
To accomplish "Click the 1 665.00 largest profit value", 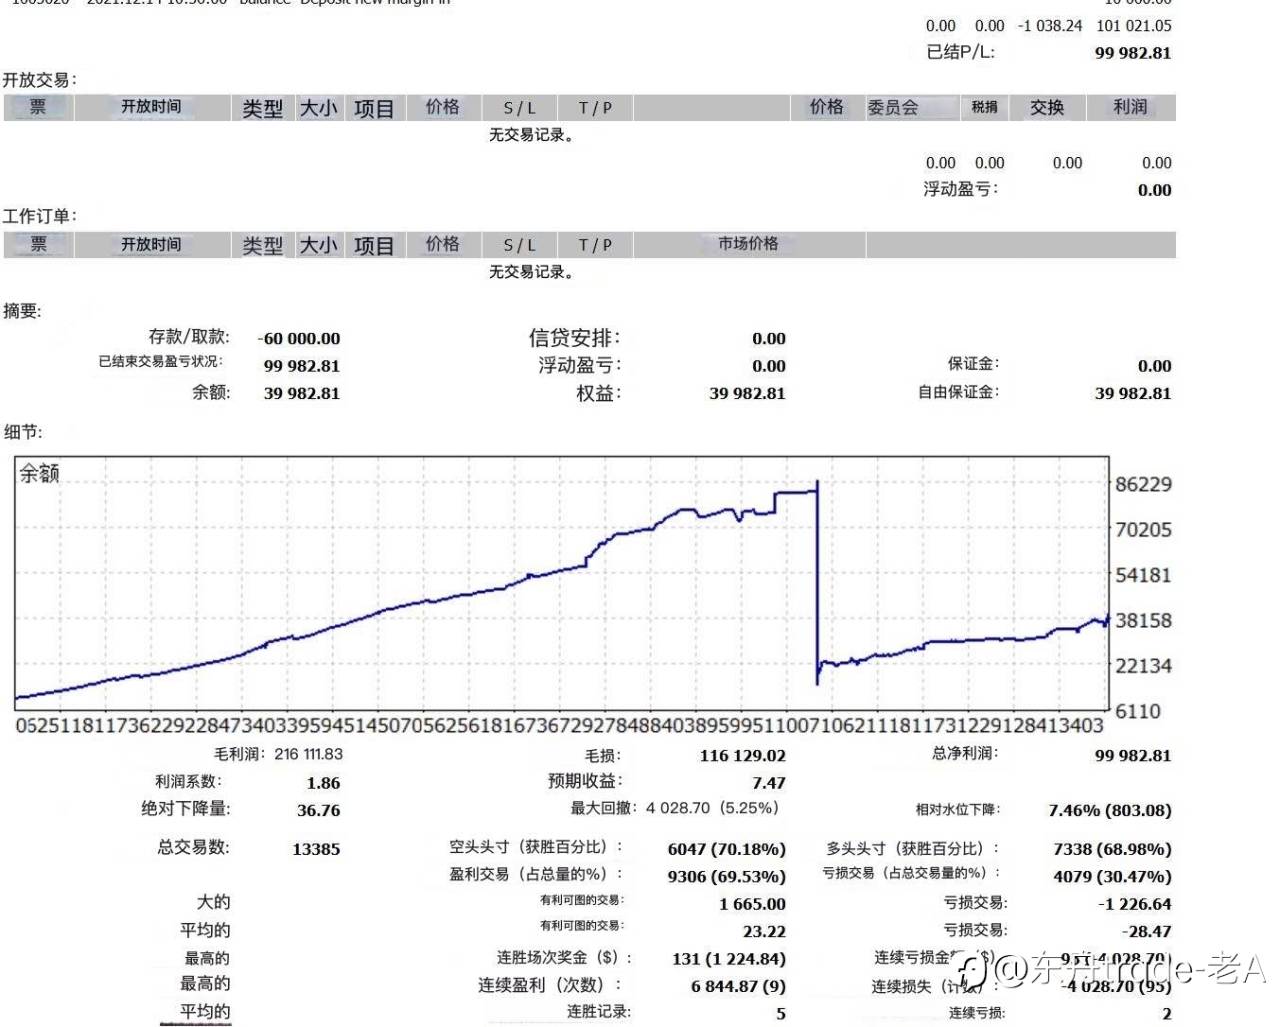I will tap(752, 904).
